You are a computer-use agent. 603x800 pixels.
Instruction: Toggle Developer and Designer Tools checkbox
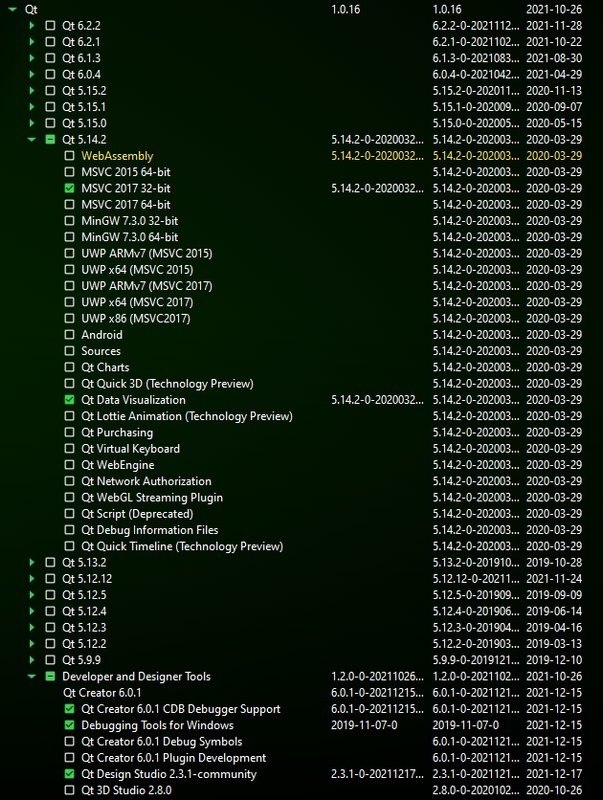pos(50,676)
